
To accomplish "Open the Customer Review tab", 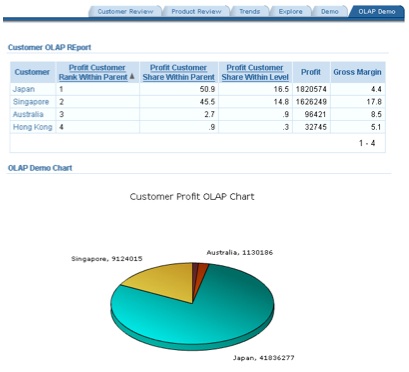I will pos(125,11).
